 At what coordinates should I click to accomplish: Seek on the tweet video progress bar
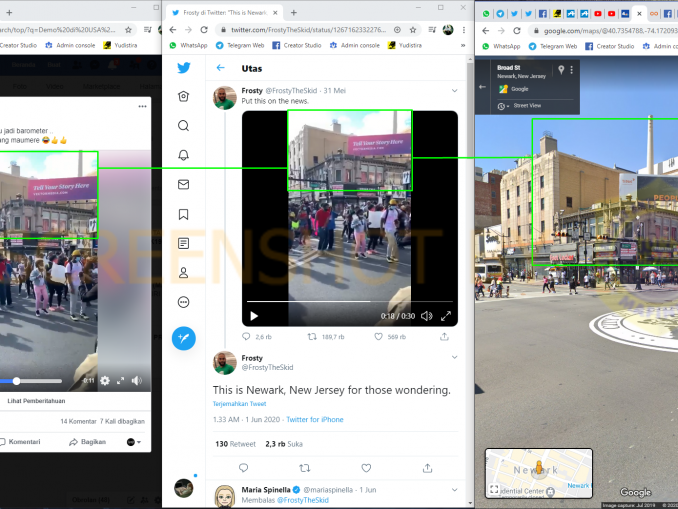pos(349,301)
